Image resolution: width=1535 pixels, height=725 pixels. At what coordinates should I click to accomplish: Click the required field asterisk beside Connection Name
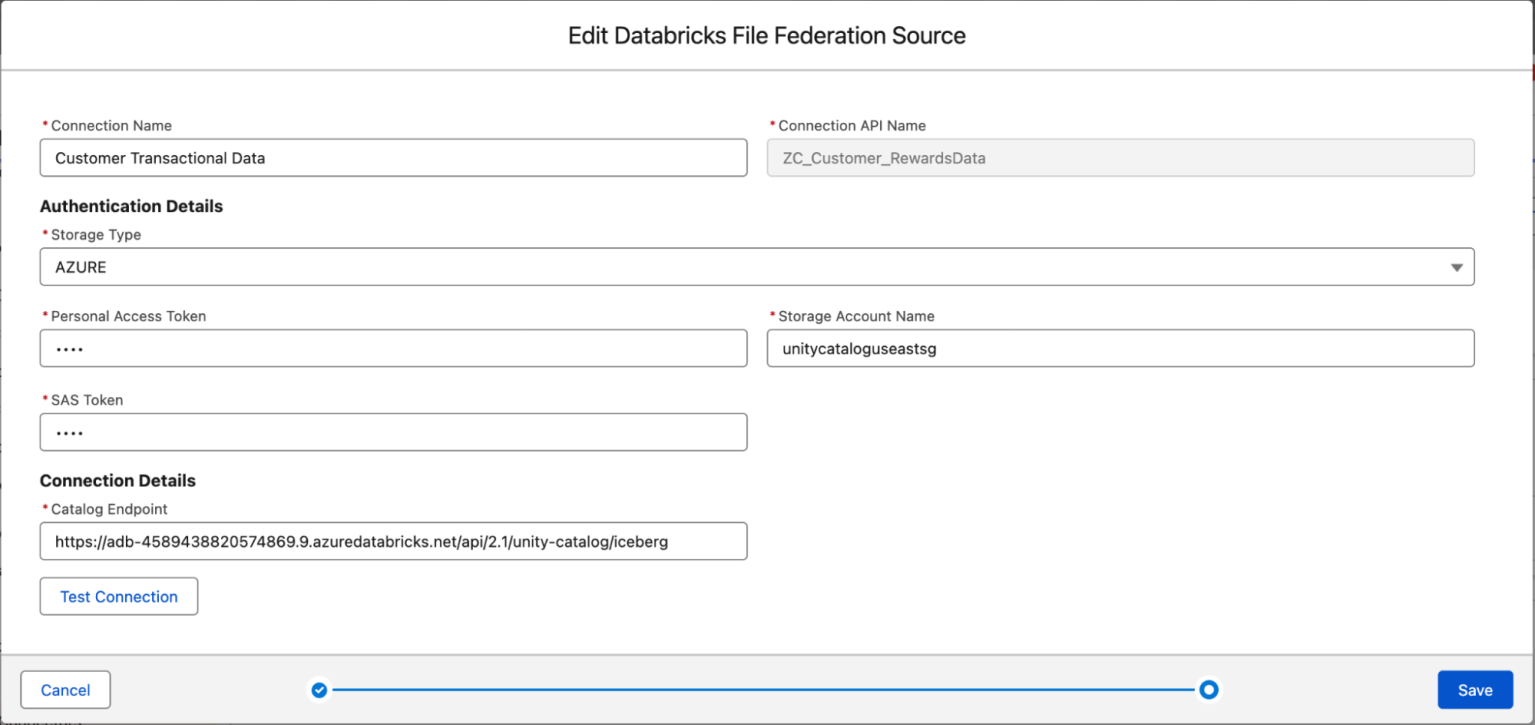(x=45, y=125)
